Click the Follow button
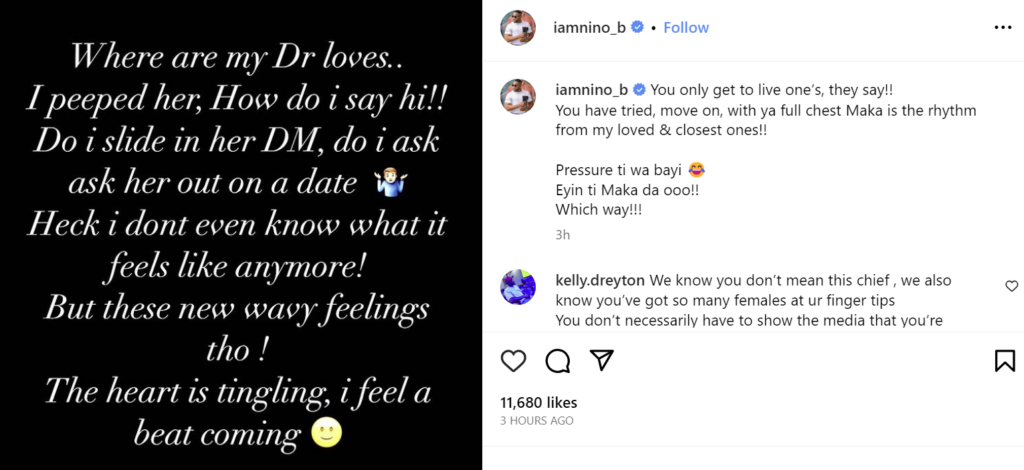1024x470 pixels. [x=686, y=28]
